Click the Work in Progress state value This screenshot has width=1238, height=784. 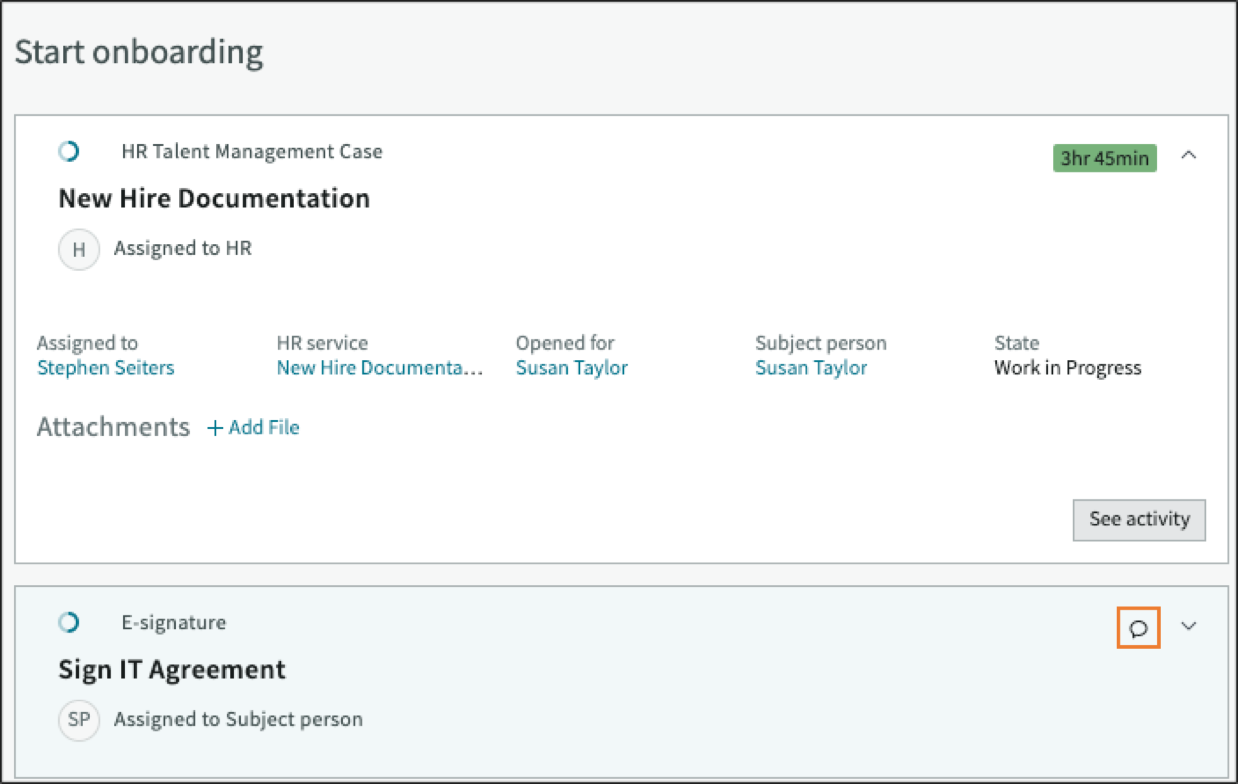pos(1068,368)
